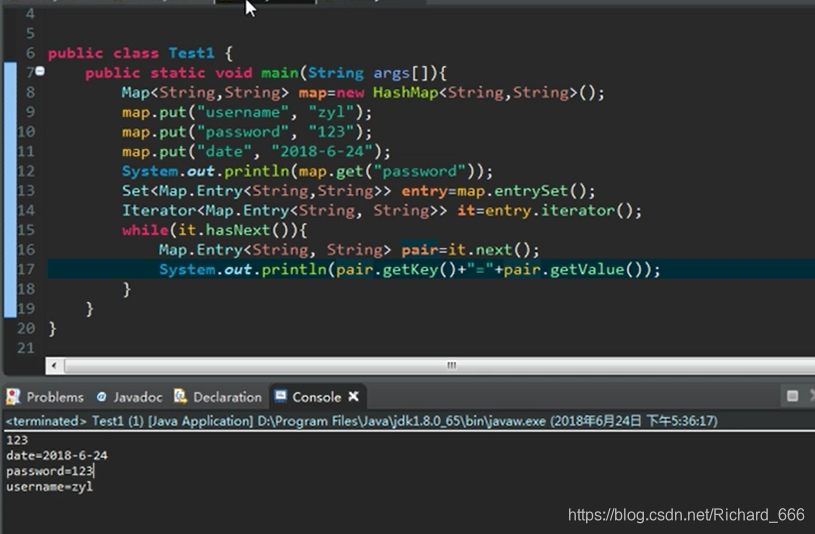The image size is (815, 534).
Task: Click the "2018-6-24" string on line 11
Action: coord(322,151)
